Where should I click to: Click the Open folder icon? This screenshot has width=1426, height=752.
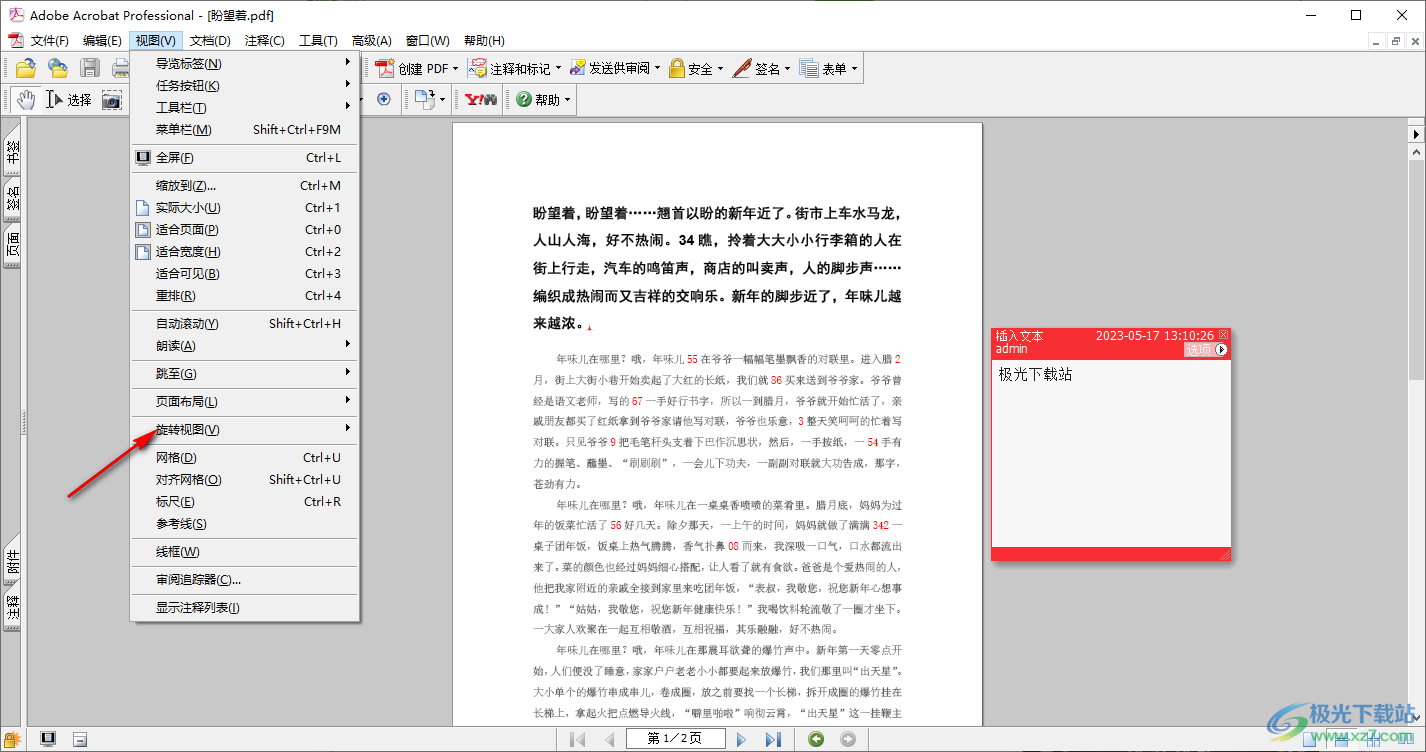(25, 68)
